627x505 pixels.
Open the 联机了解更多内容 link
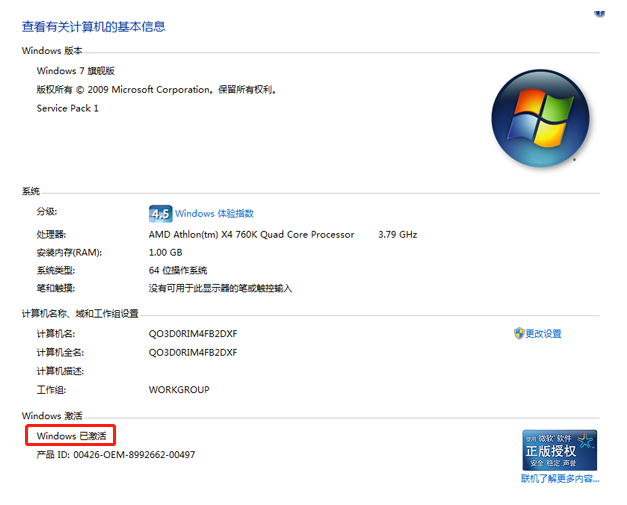(559, 479)
